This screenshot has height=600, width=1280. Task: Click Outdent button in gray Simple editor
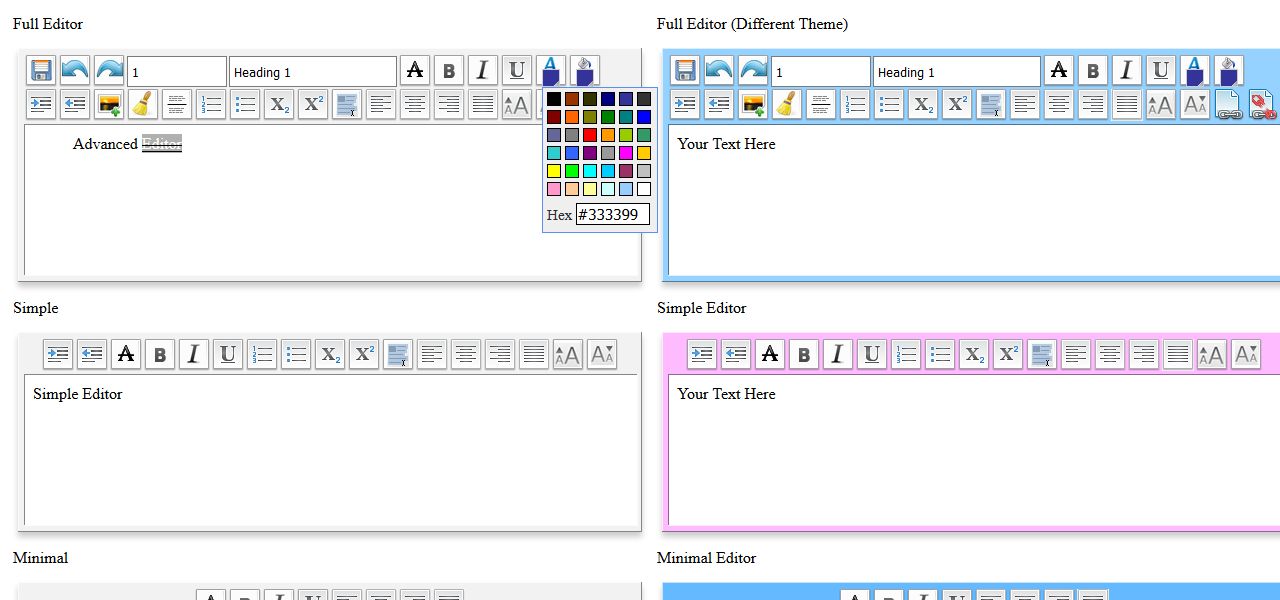92,354
